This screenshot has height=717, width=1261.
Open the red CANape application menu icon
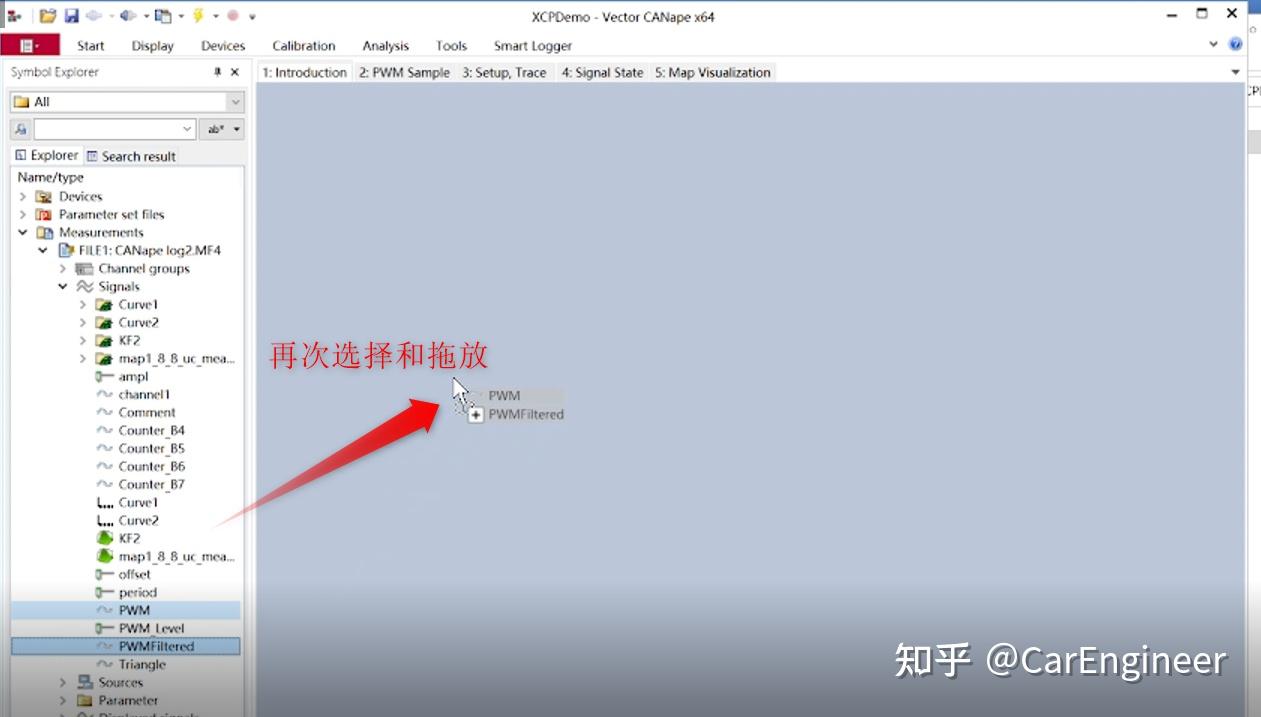tap(28, 46)
